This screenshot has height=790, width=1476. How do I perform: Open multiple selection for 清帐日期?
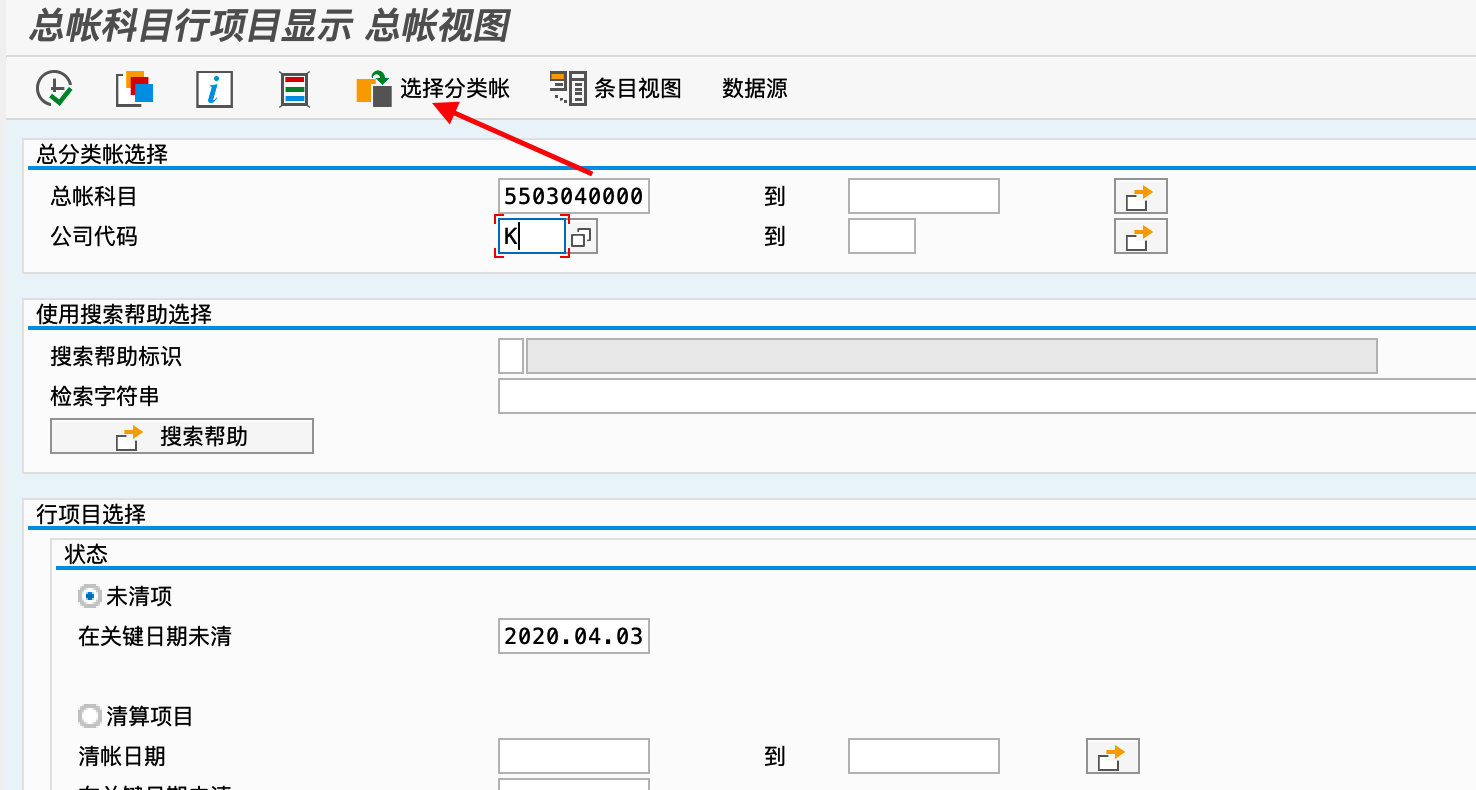click(1113, 755)
